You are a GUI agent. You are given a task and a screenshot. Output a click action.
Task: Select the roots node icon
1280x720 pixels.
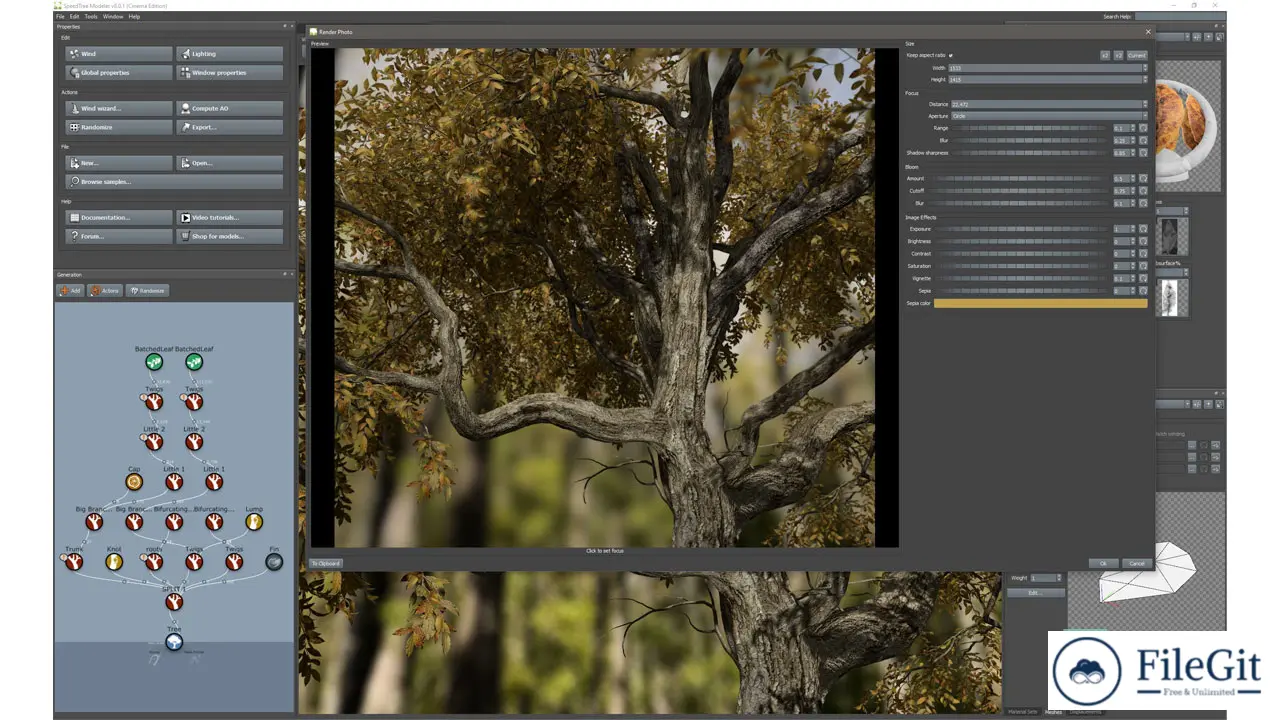click(x=154, y=562)
